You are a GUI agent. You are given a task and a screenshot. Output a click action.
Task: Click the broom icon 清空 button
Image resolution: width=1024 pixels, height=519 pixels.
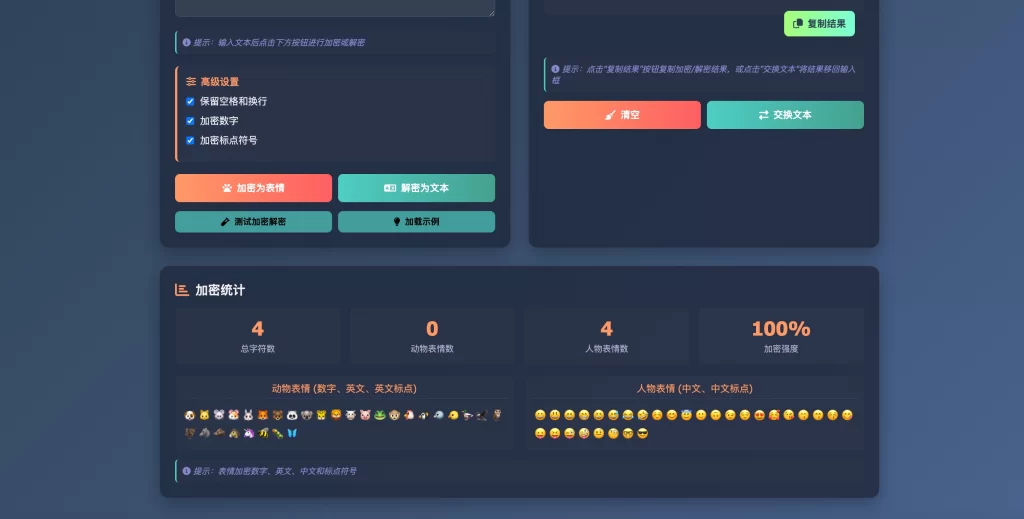622,115
